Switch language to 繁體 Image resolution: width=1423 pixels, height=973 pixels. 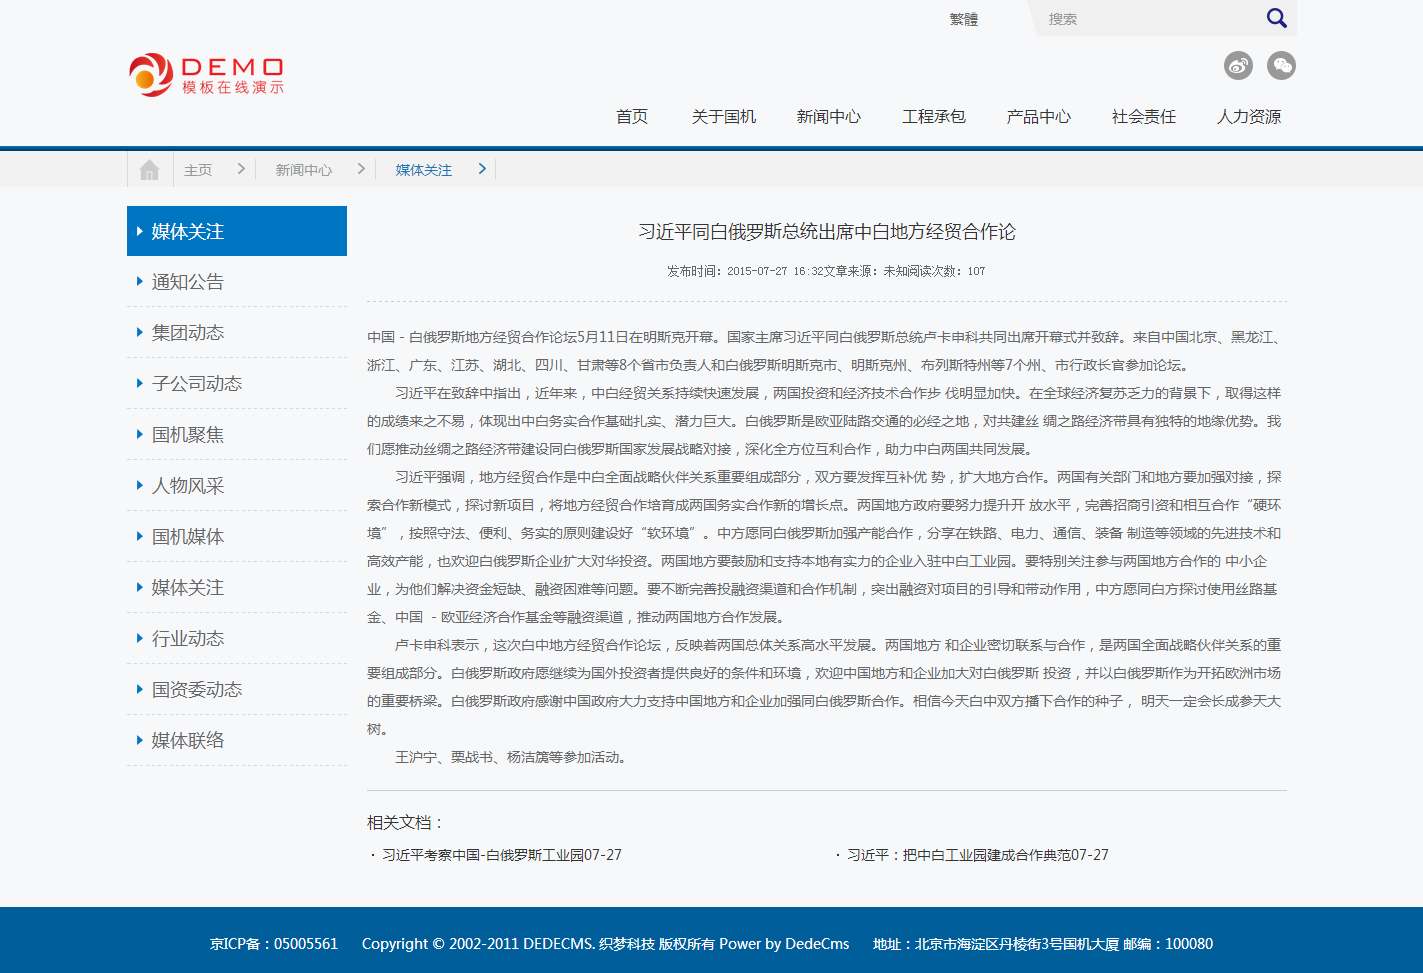click(963, 19)
